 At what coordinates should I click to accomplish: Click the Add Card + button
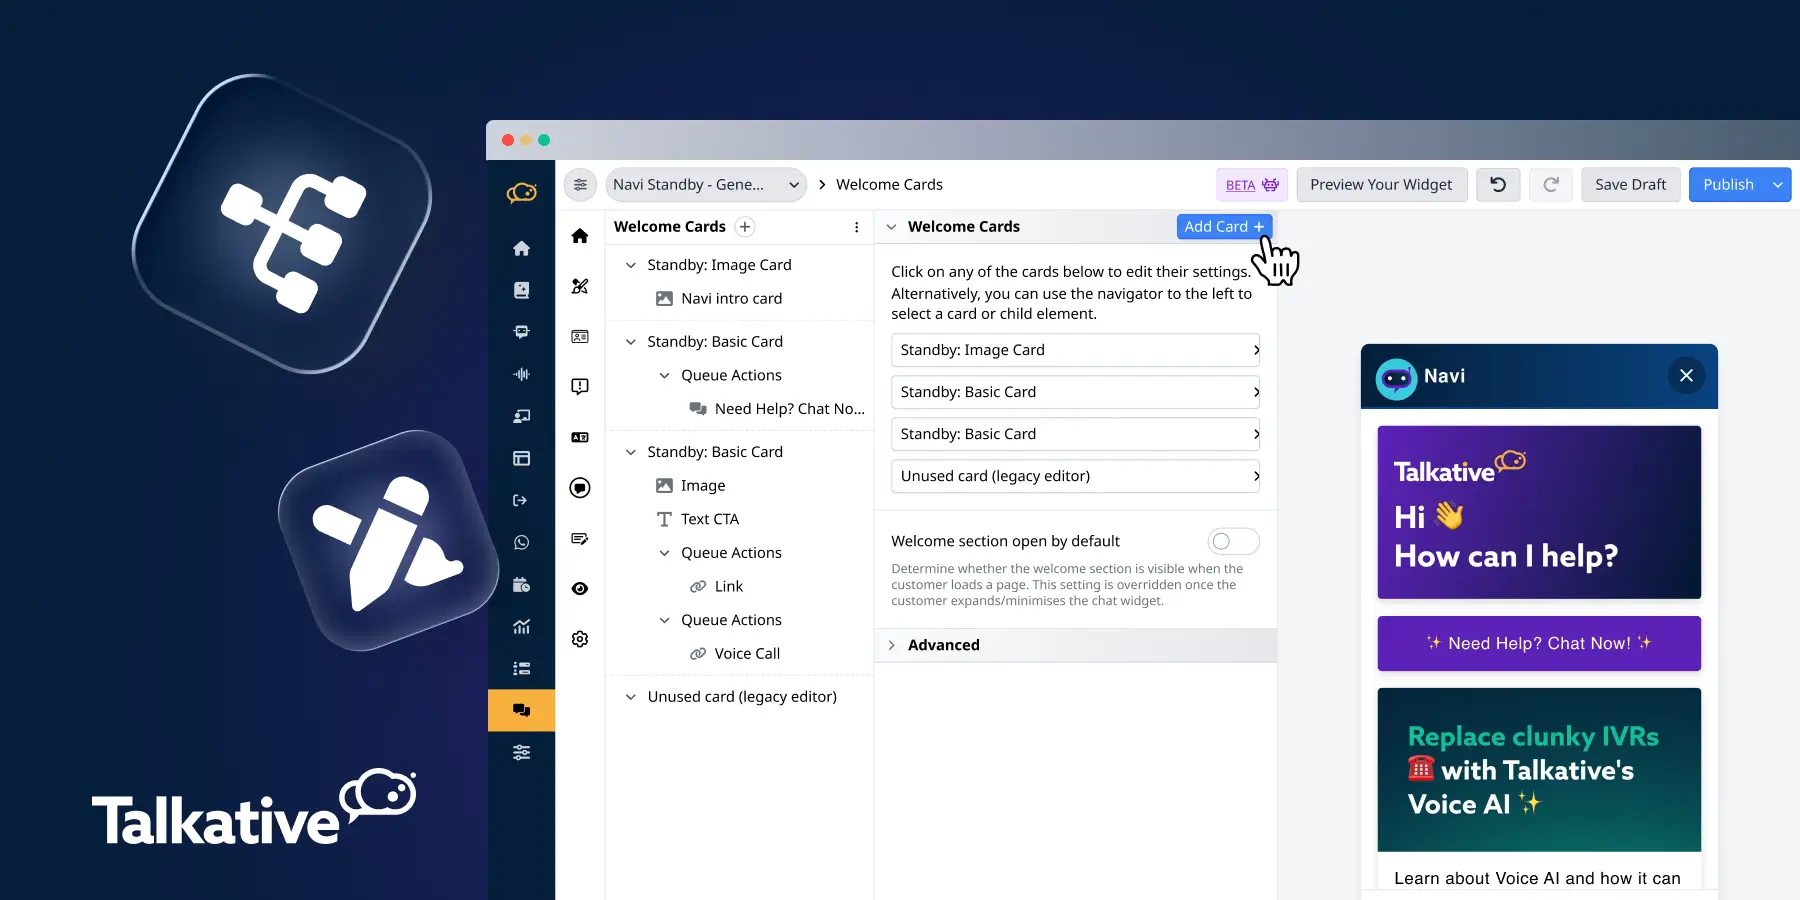(1223, 226)
